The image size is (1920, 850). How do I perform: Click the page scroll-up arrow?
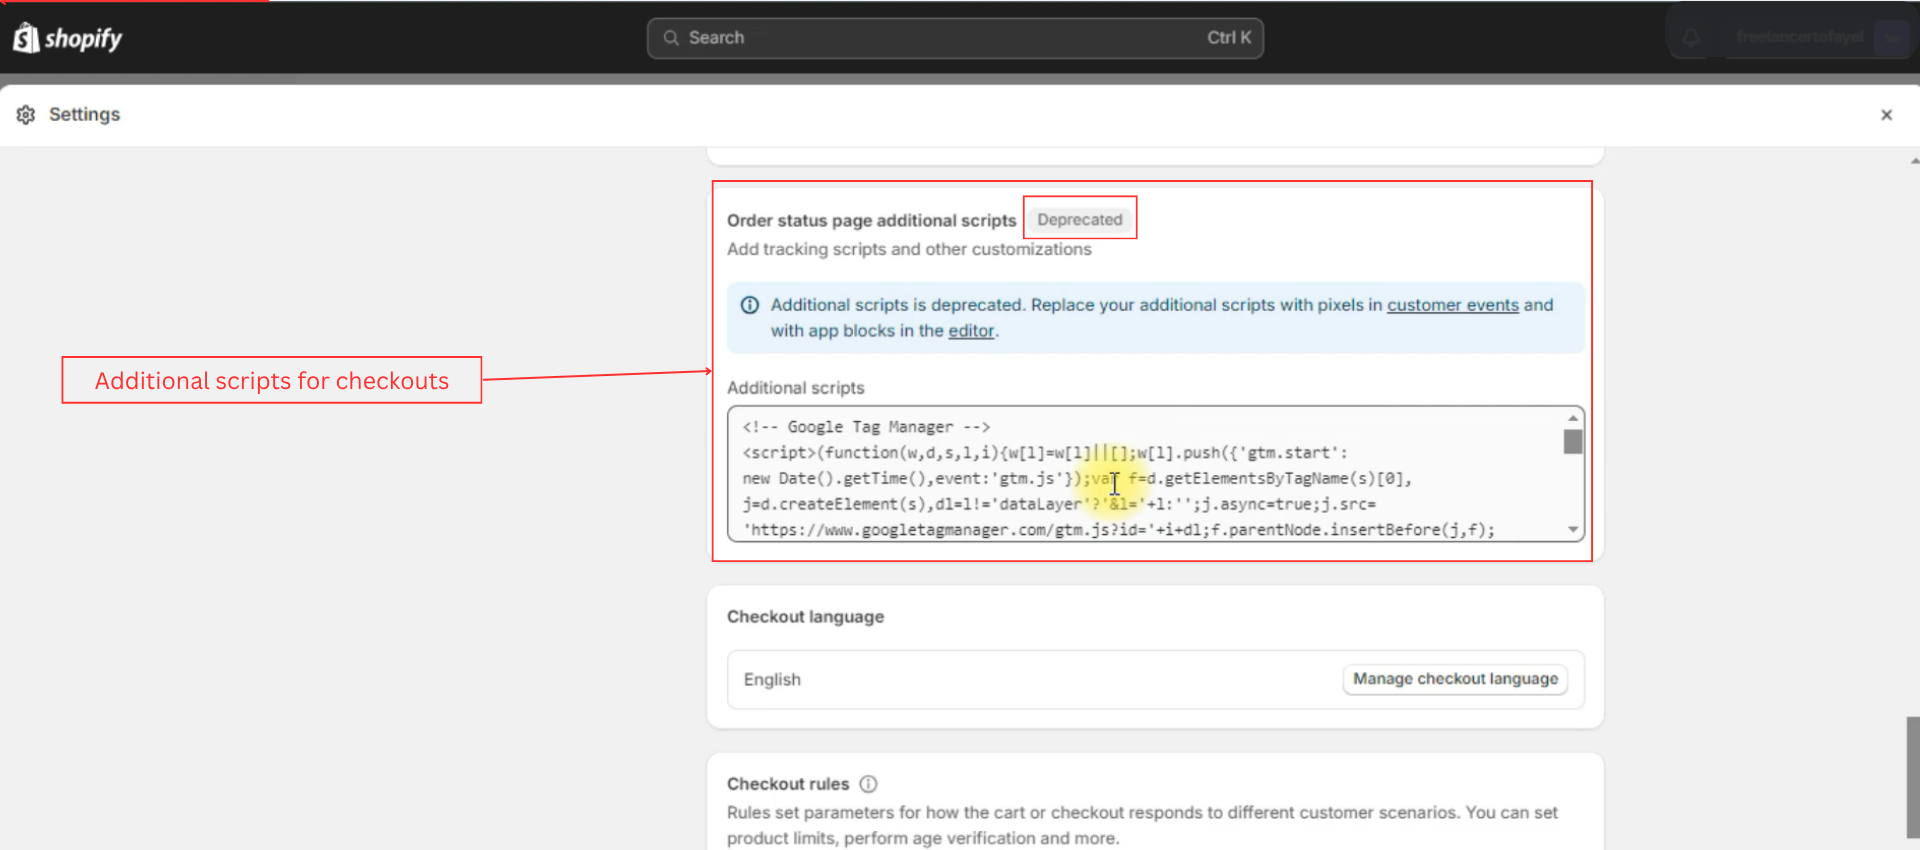[x=1913, y=160]
